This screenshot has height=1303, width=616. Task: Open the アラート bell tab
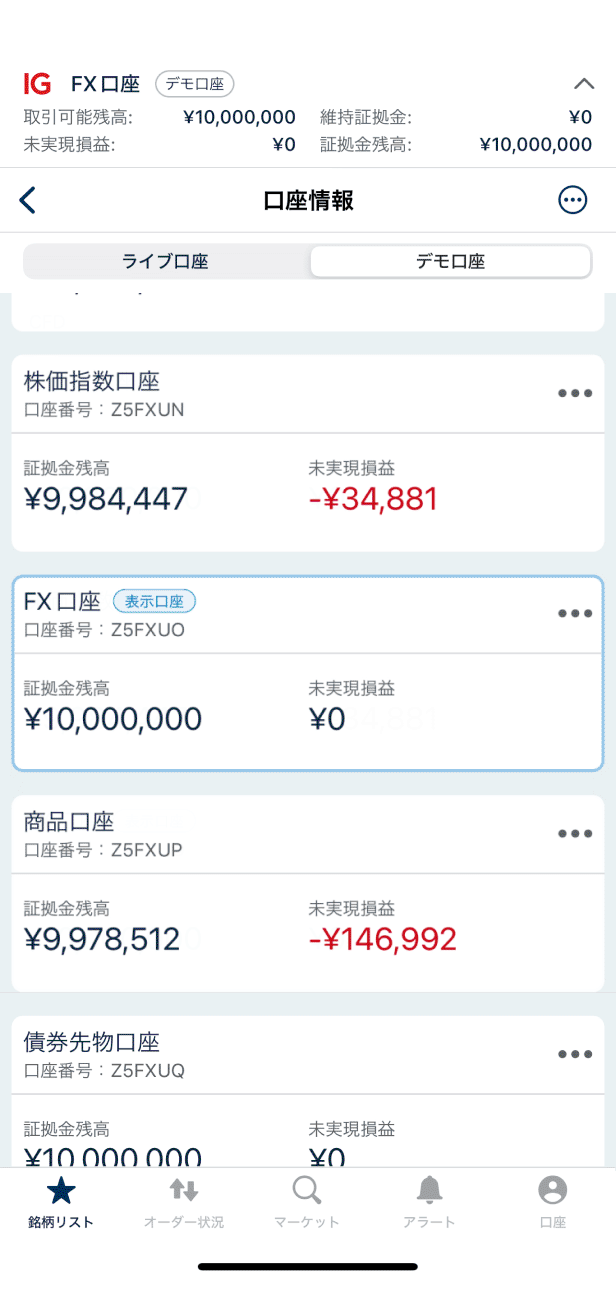(x=430, y=1201)
